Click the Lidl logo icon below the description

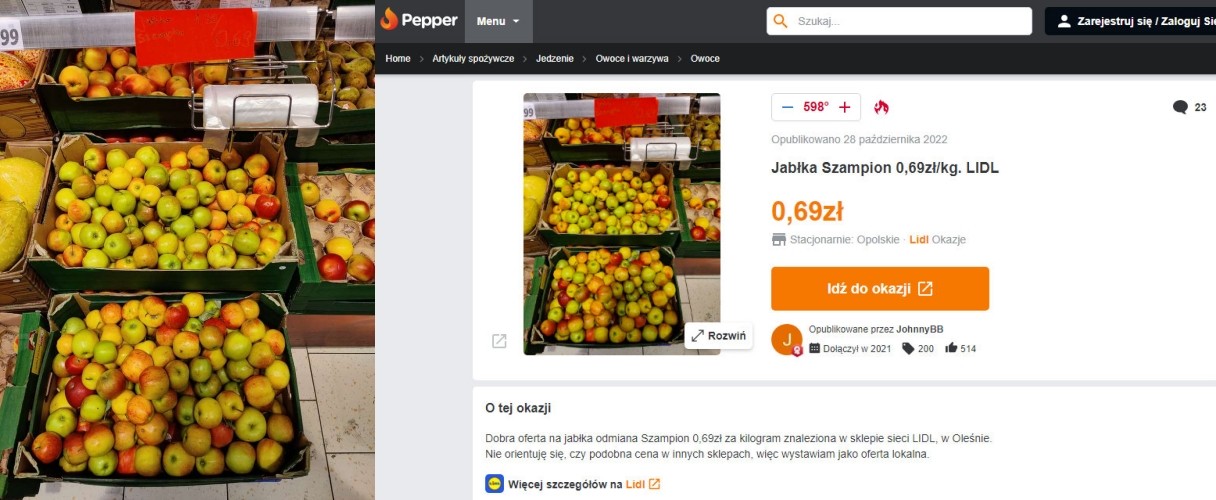494,484
